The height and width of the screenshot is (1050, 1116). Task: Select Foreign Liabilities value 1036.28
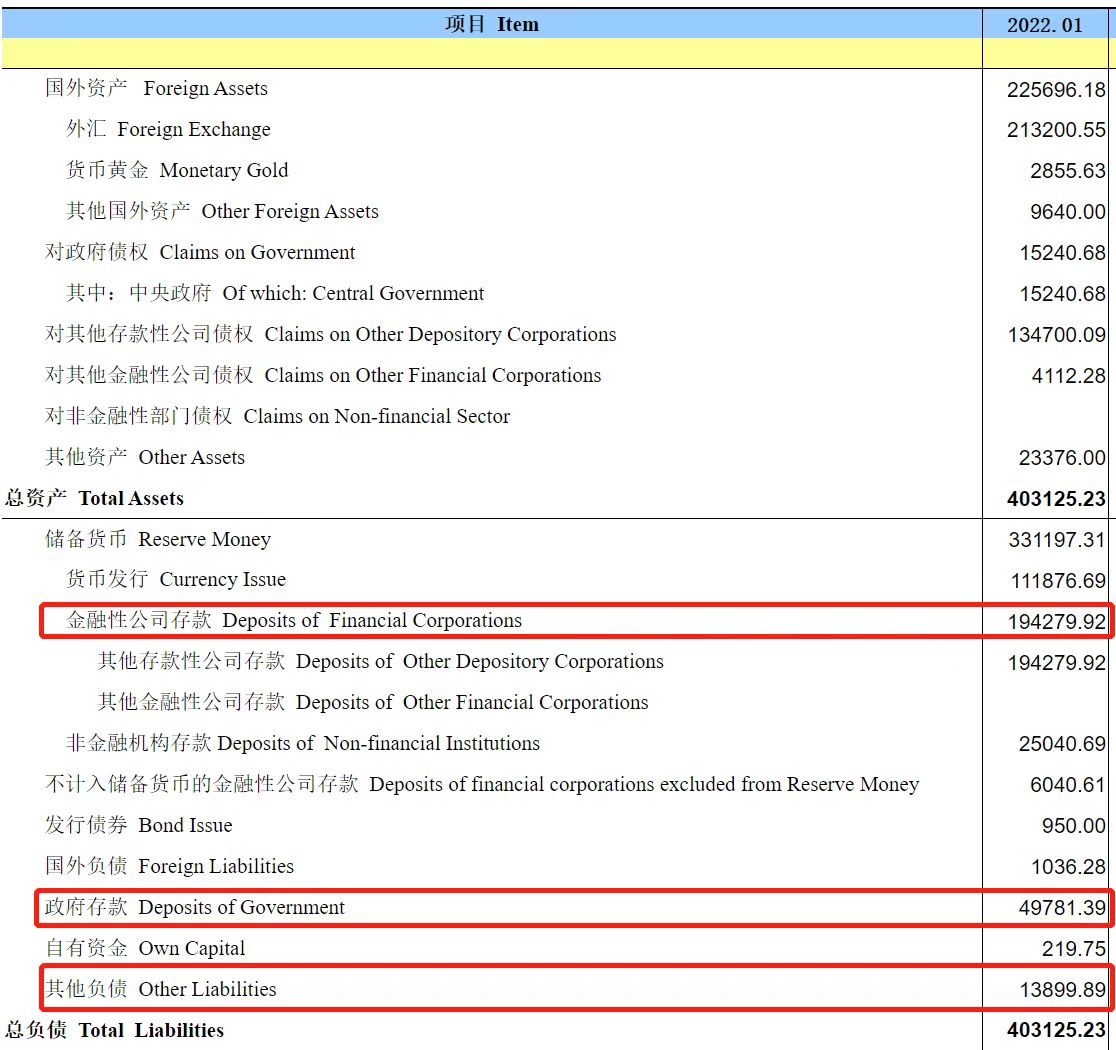pyautogui.click(x=1068, y=867)
